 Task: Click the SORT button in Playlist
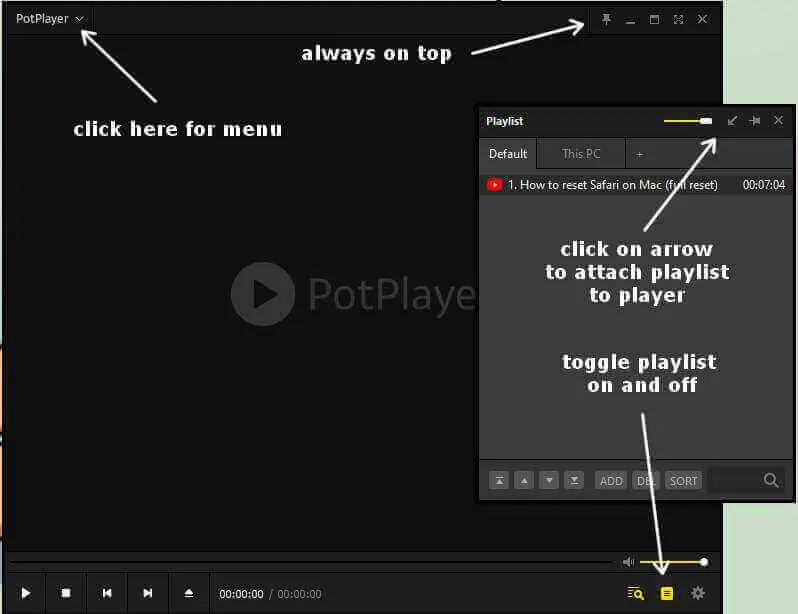(683, 481)
